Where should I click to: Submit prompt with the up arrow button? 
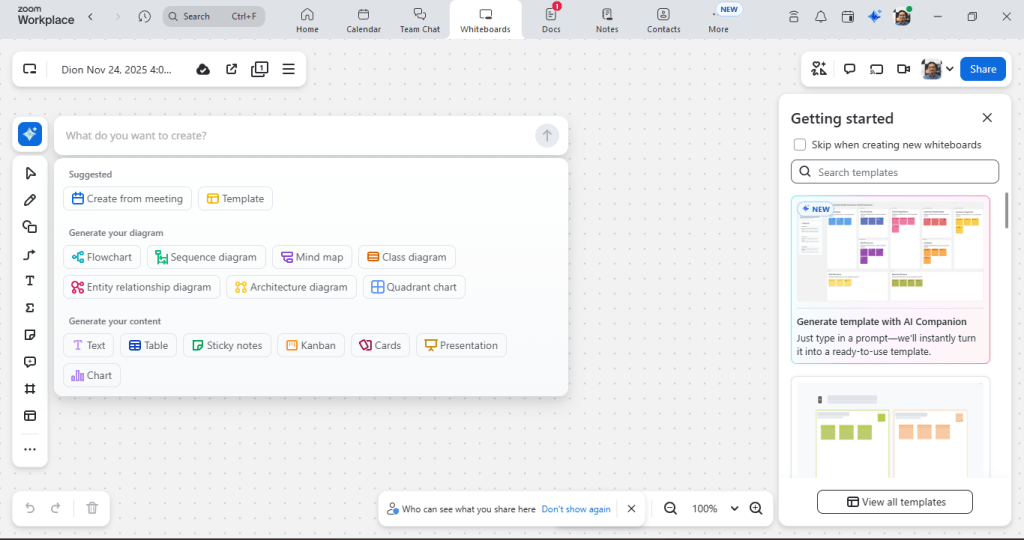[x=547, y=135]
